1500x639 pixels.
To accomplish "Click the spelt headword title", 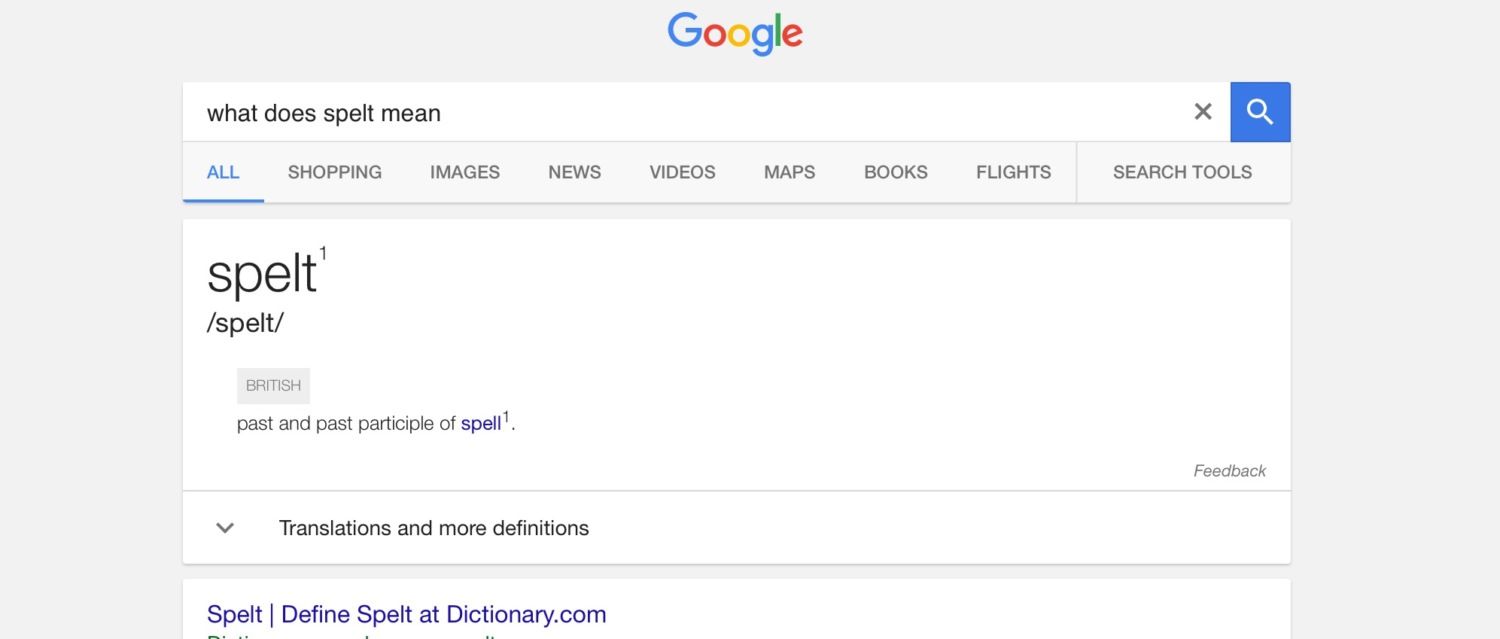I will 262,275.
